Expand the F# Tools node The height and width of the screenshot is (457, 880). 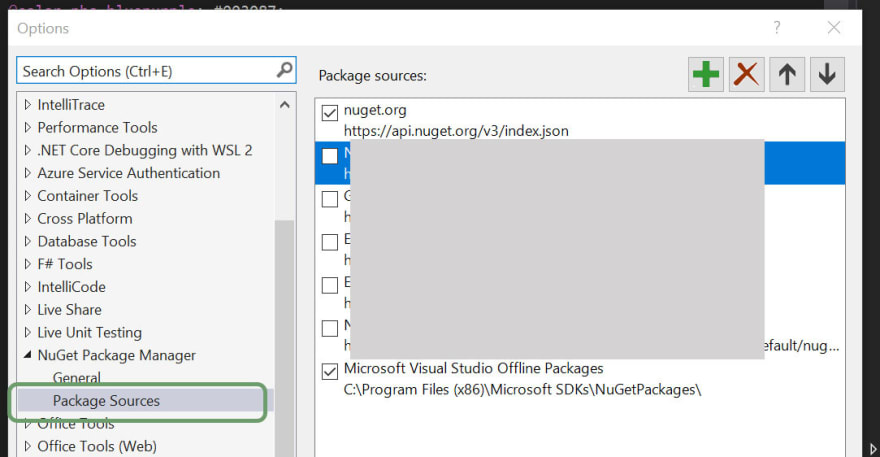tap(28, 264)
